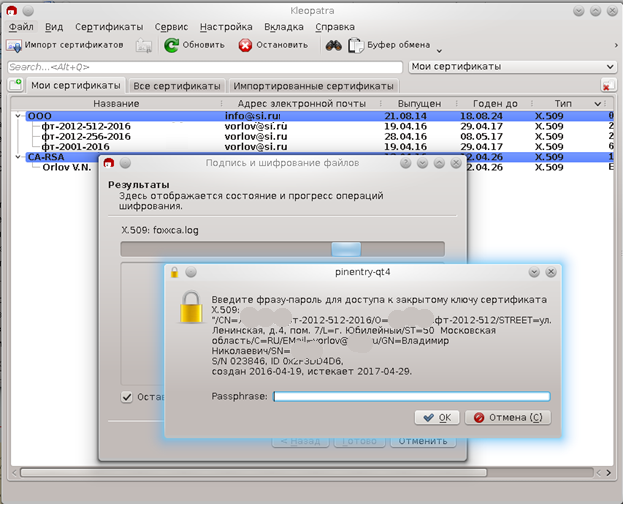This screenshot has height=505, width=624.
Task: Sort by Адрес электронной почты column
Action: 301,103
